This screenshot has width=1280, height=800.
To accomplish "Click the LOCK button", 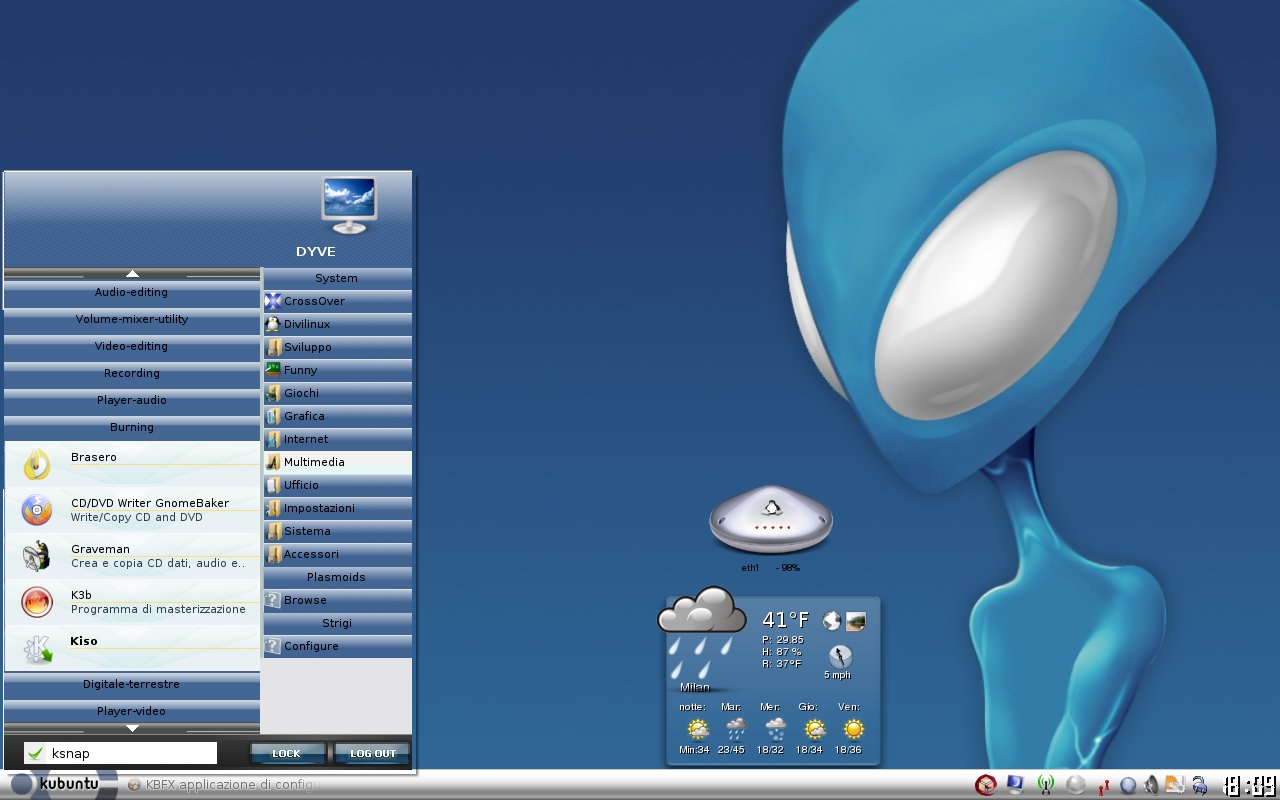I will [287, 753].
